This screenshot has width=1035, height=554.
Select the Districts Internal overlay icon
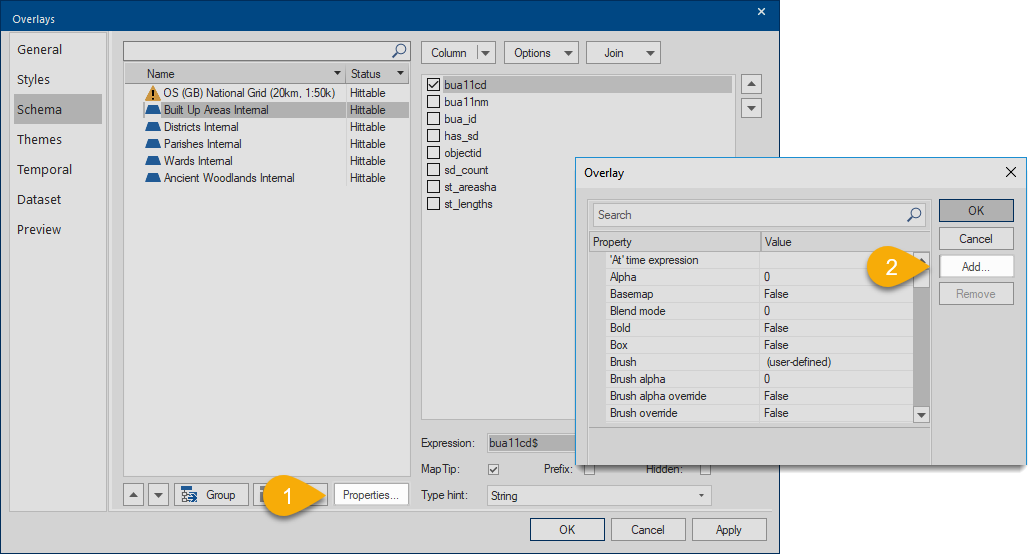pyautogui.click(x=153, y=127)
